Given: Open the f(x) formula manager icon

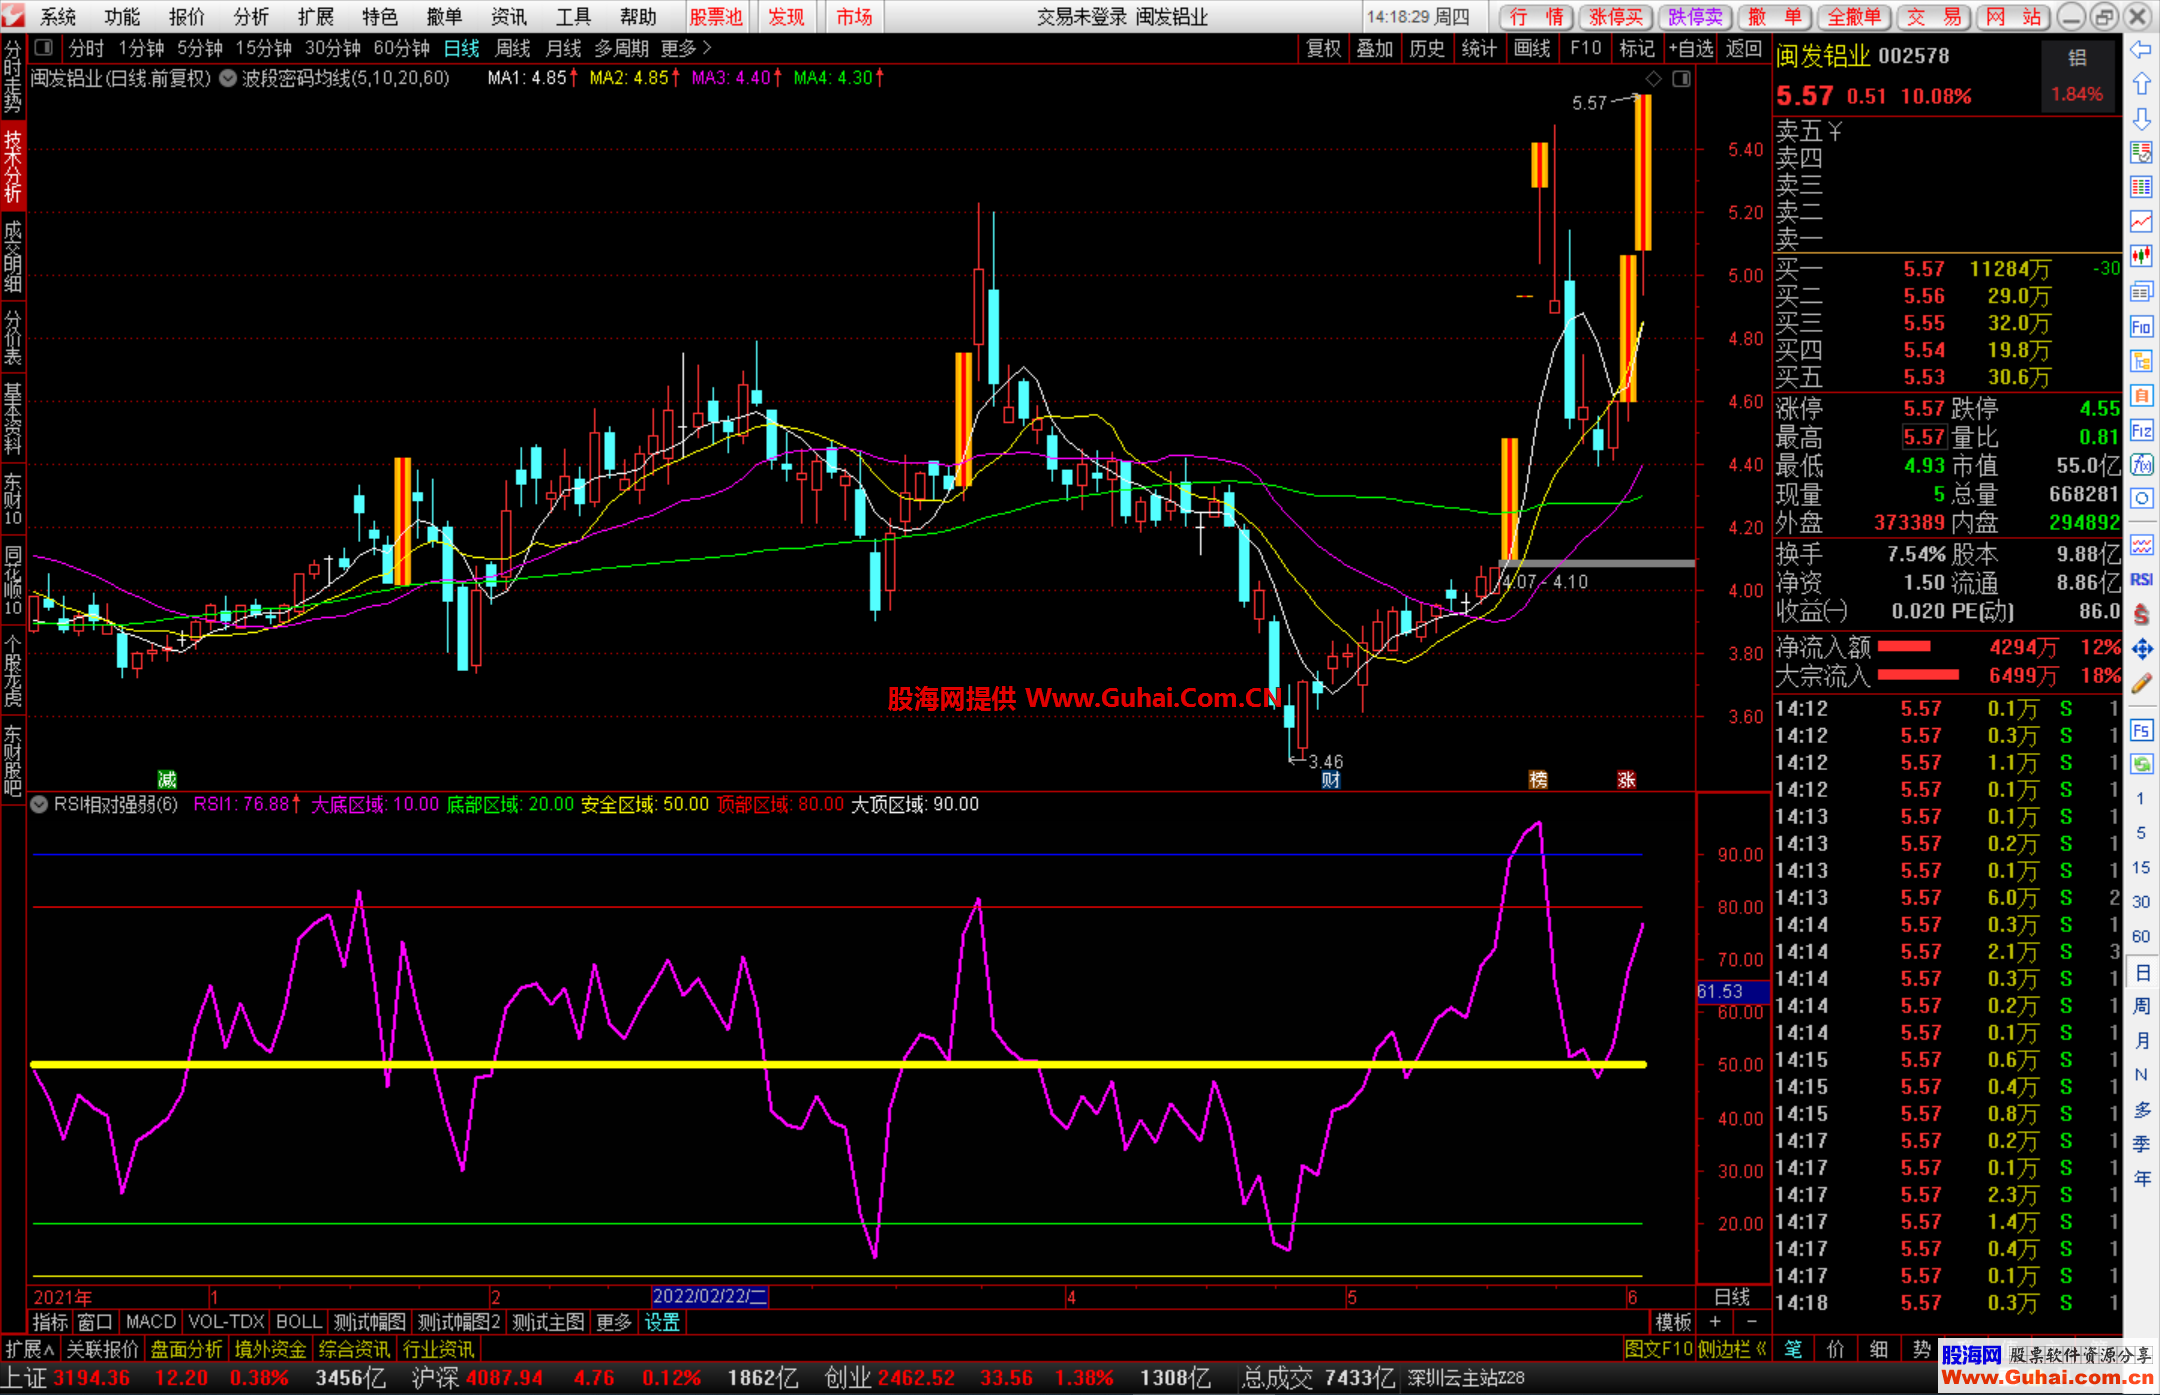Looking at the screenshot, I should click(x=2141, y=465).
